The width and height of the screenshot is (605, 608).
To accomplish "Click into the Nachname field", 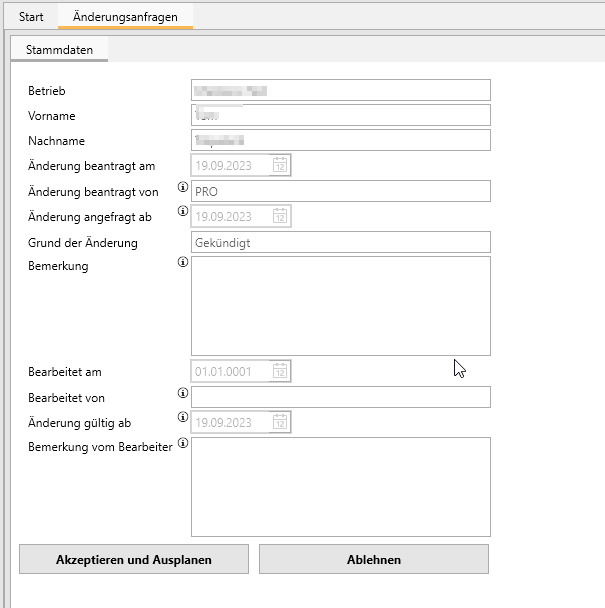I will [x=341, y=140].
